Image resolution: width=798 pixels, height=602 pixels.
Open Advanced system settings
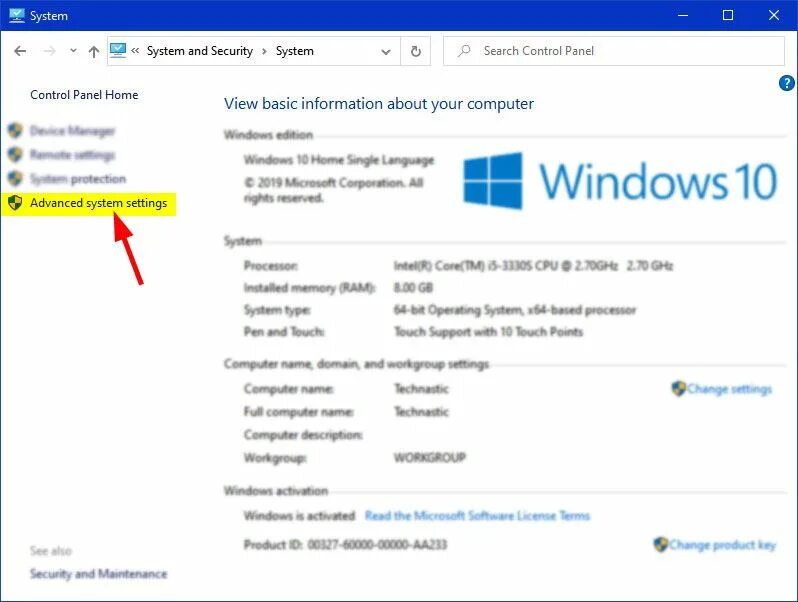tap(98, 203)
